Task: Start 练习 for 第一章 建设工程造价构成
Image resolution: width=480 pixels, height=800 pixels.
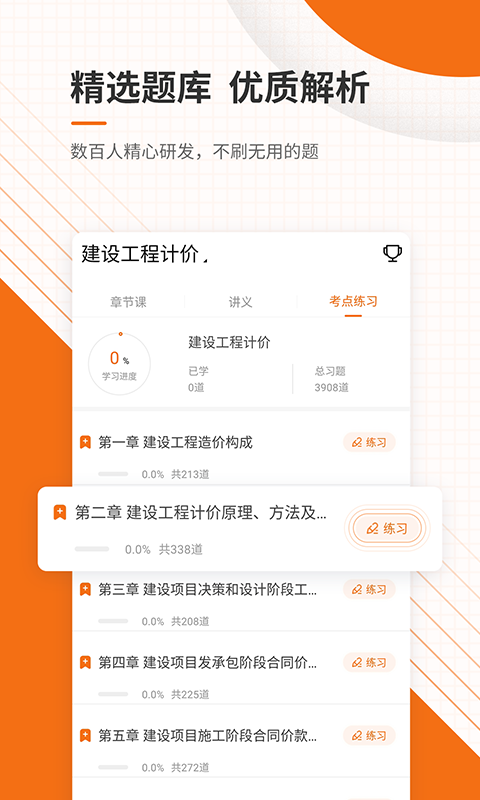Action: click(x=369, y=442)
